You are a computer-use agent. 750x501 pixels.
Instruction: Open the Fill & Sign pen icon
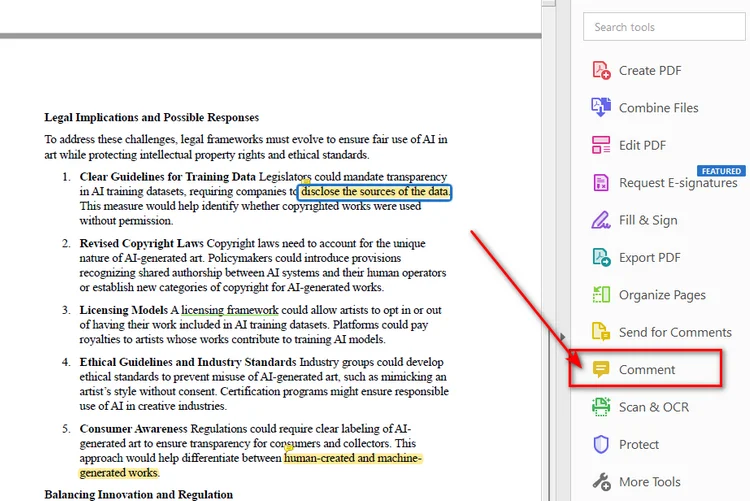pos(601,220)
